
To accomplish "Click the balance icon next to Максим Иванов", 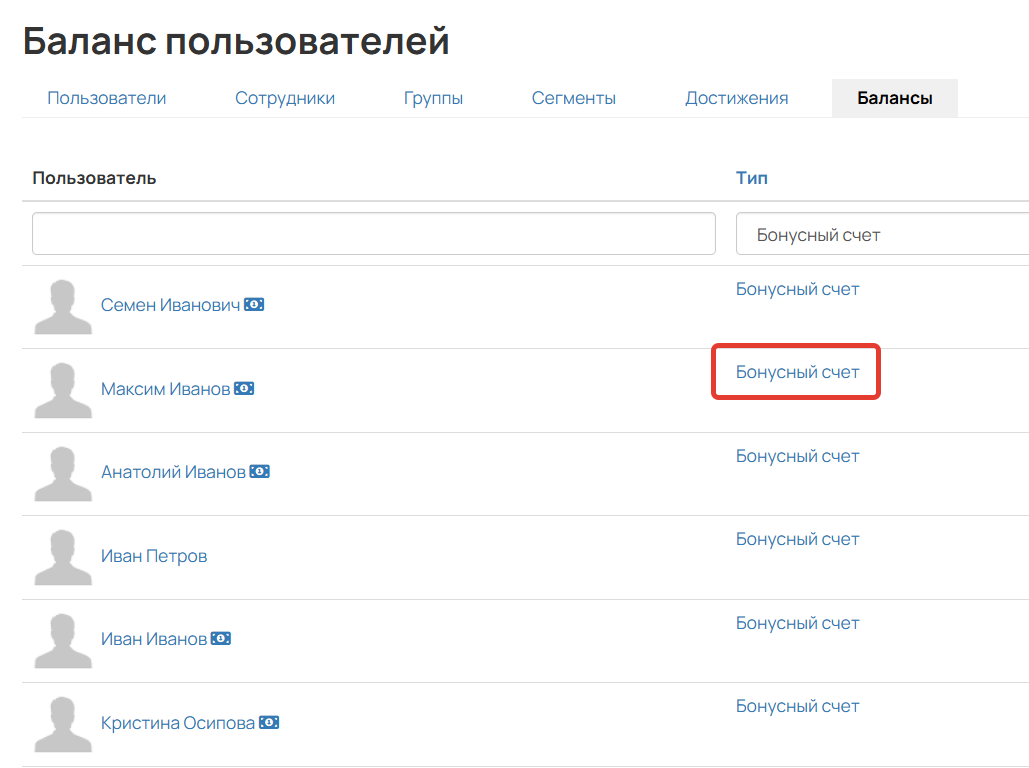I will point(245,388).
